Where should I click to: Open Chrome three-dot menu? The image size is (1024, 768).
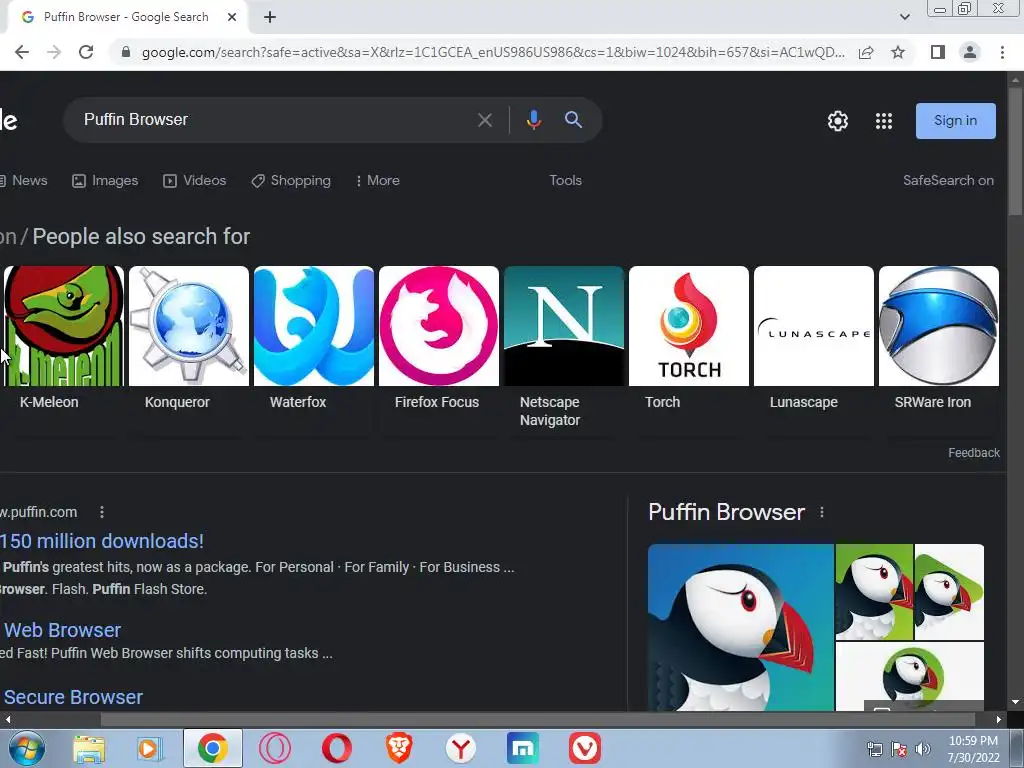point(1002,52)
